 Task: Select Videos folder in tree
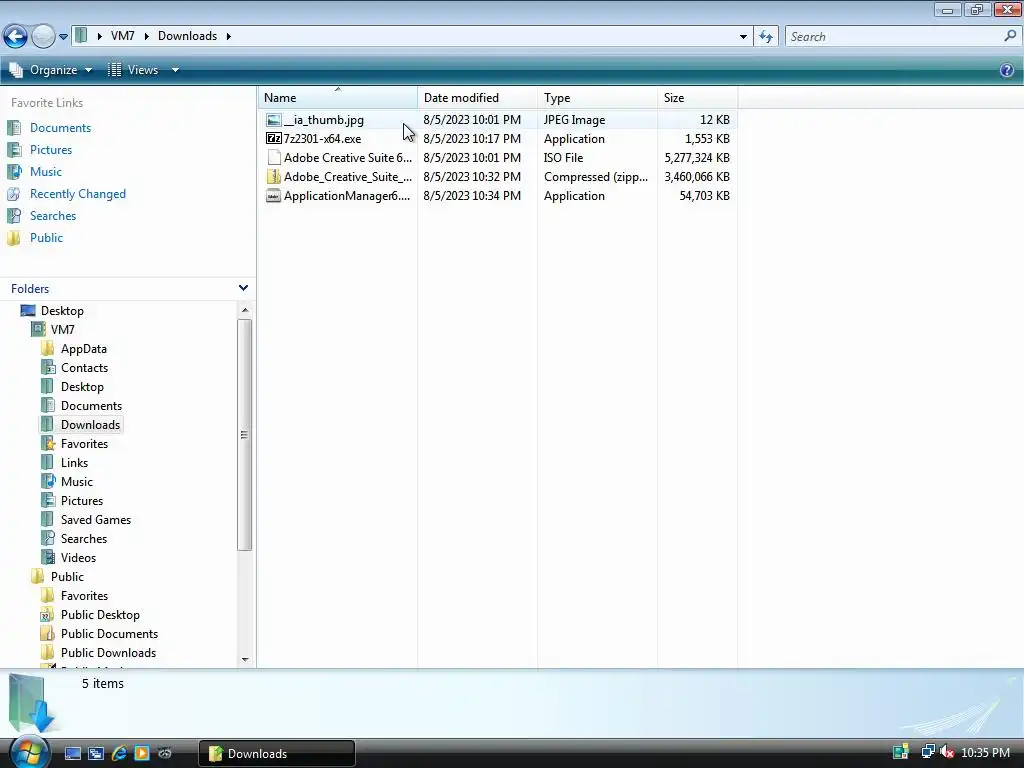(x=78, y=558)
